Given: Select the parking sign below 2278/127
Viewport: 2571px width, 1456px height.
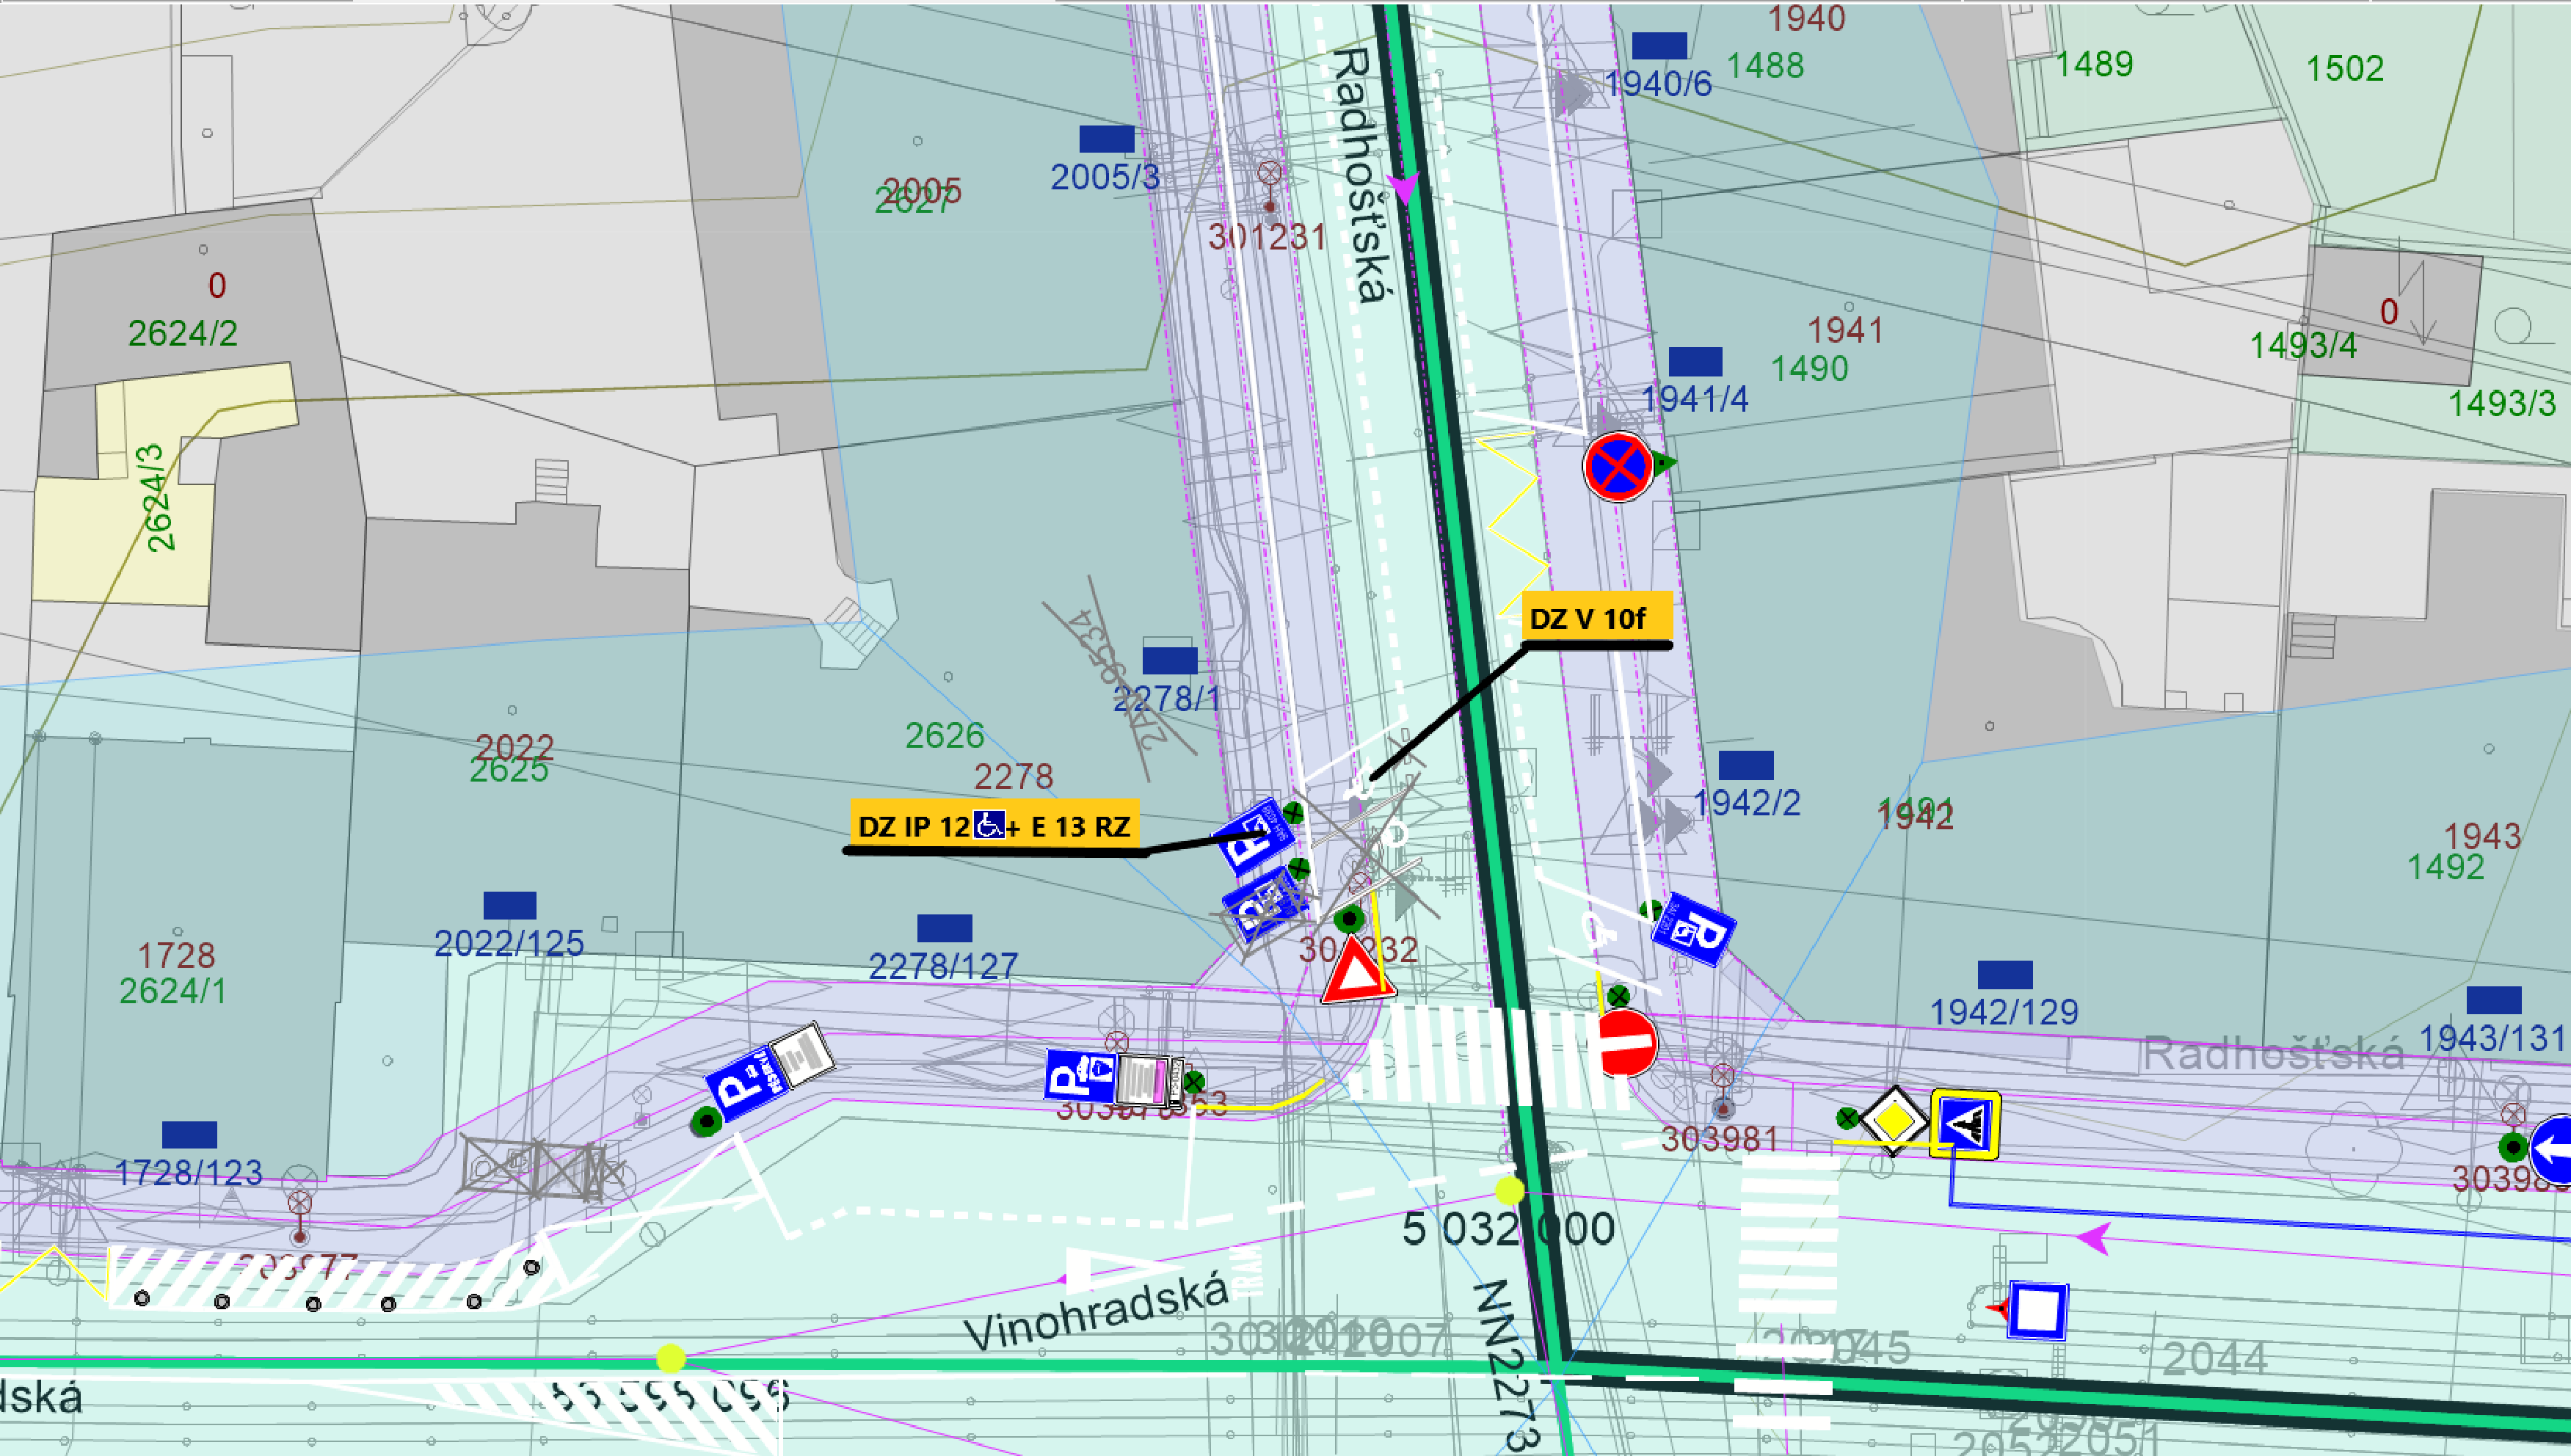Looking at the screenshot, I should pos(1114,1078).
